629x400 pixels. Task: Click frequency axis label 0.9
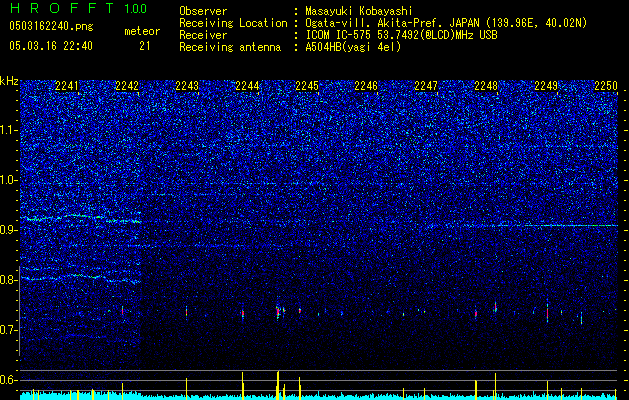(x=9, y=230)
